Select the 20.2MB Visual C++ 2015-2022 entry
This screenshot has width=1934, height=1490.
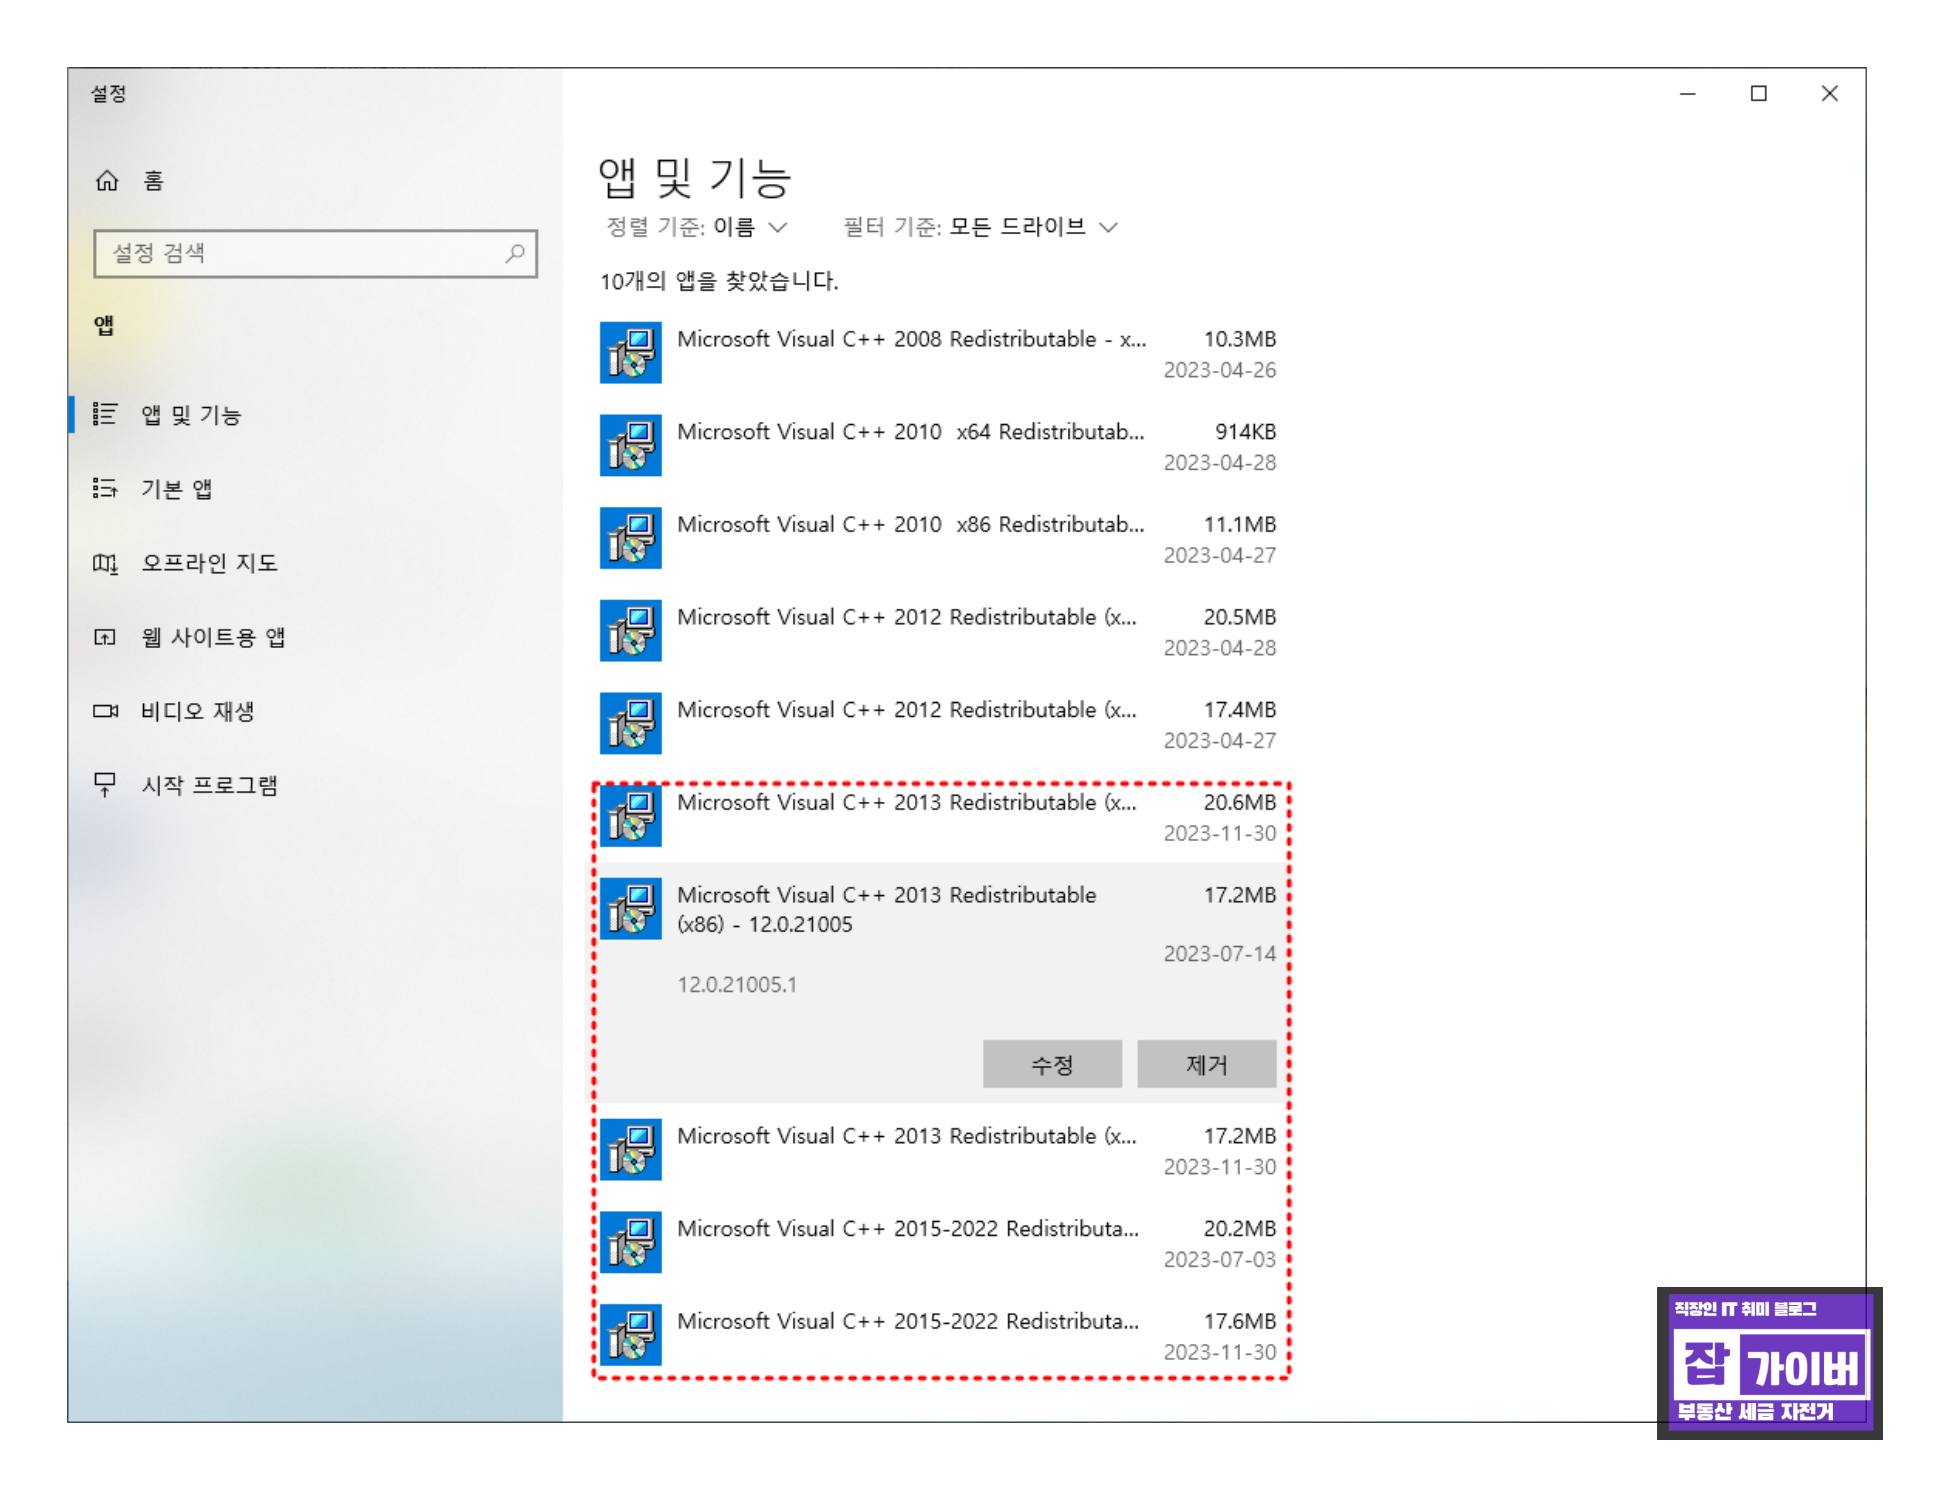(910, 1242)
